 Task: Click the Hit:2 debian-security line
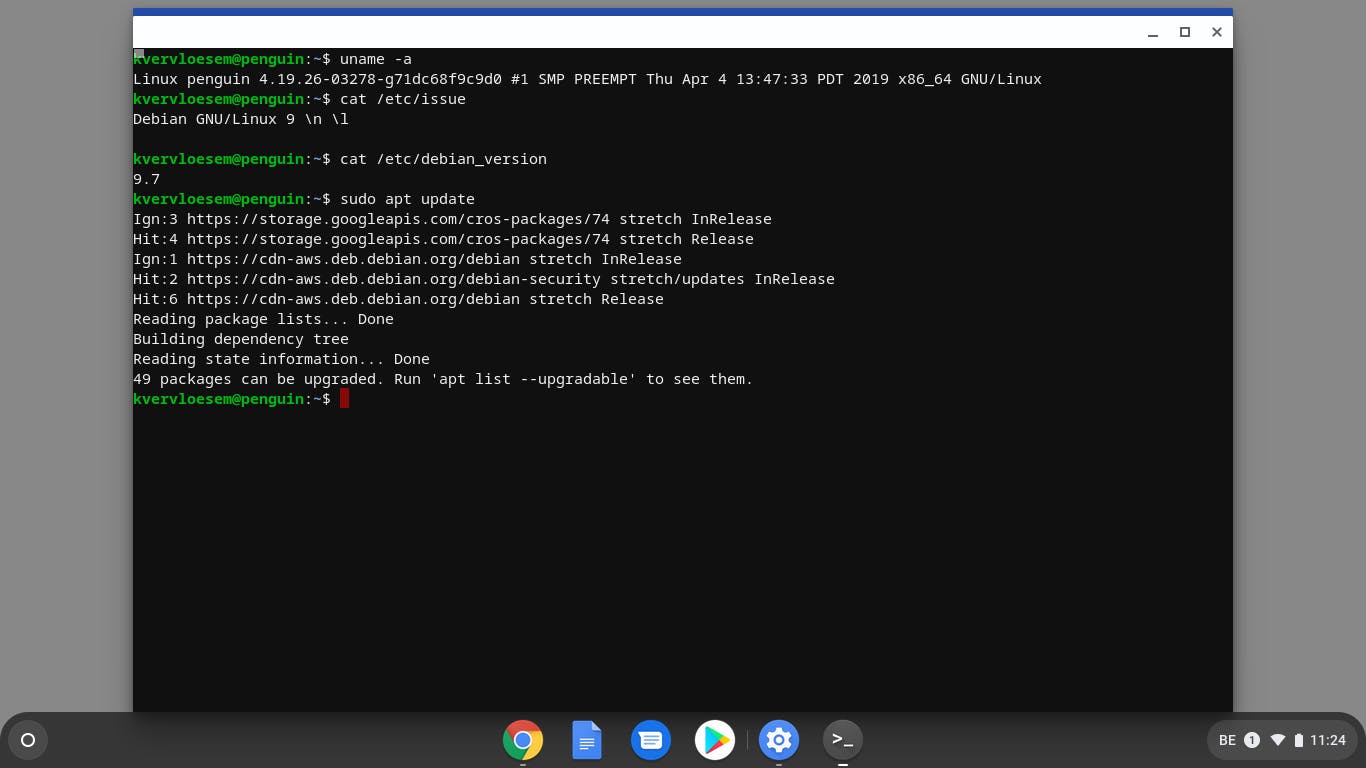[484, 279]
